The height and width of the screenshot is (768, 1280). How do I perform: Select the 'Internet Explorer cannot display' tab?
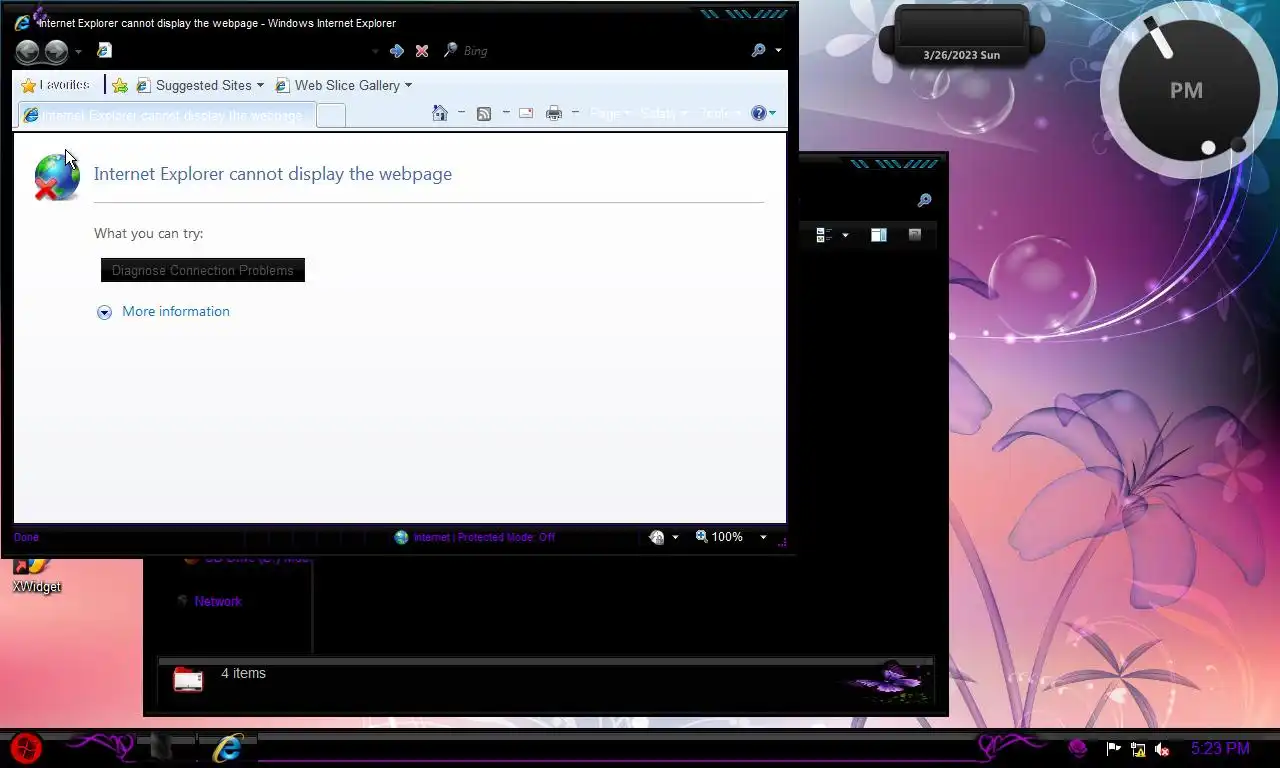[x=165, y=115]
